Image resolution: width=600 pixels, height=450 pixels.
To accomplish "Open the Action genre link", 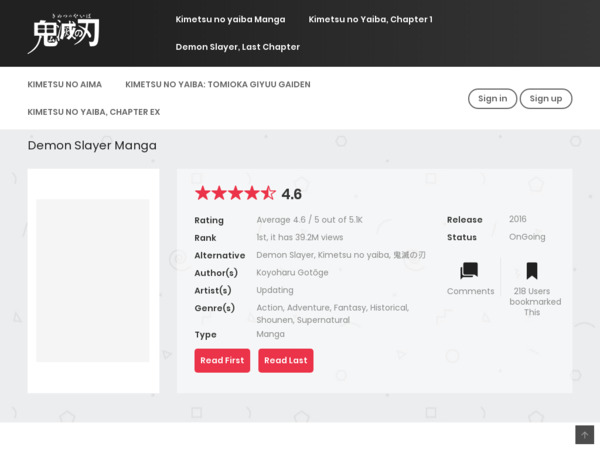I will [x=269, y=308].
